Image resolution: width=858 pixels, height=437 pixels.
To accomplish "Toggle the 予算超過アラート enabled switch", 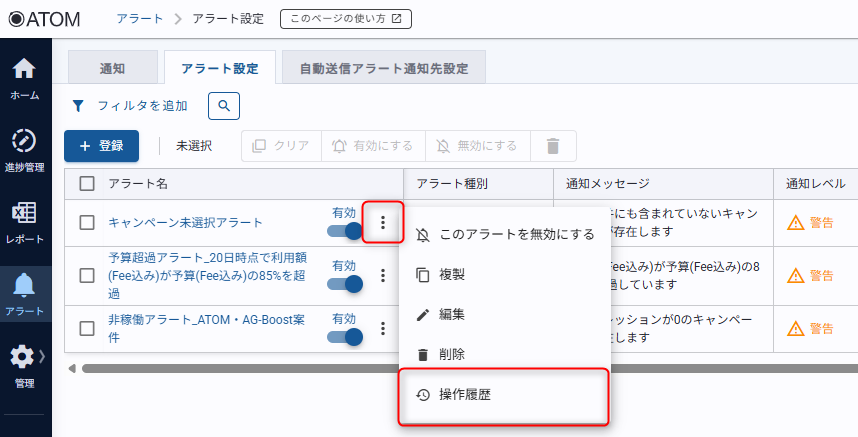I will 345,284.
